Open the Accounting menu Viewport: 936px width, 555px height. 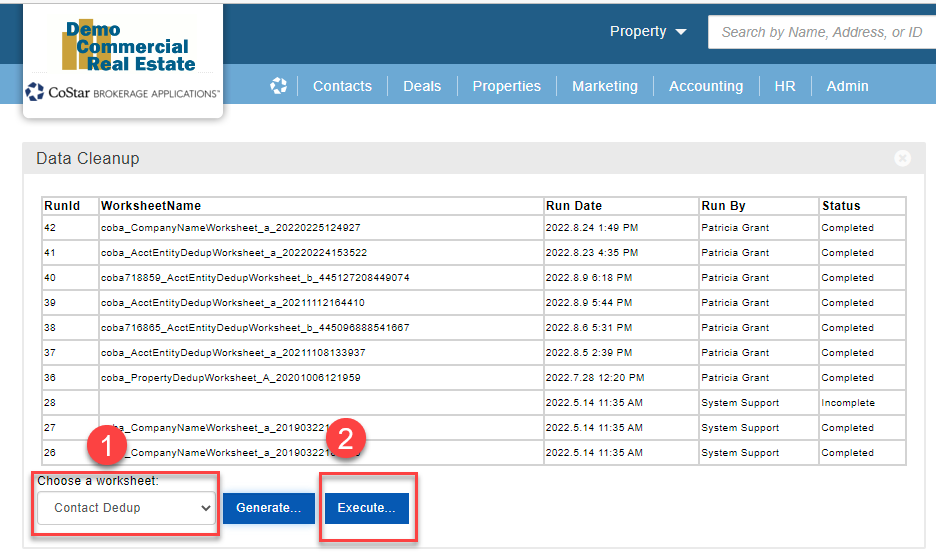click(705, 86)
